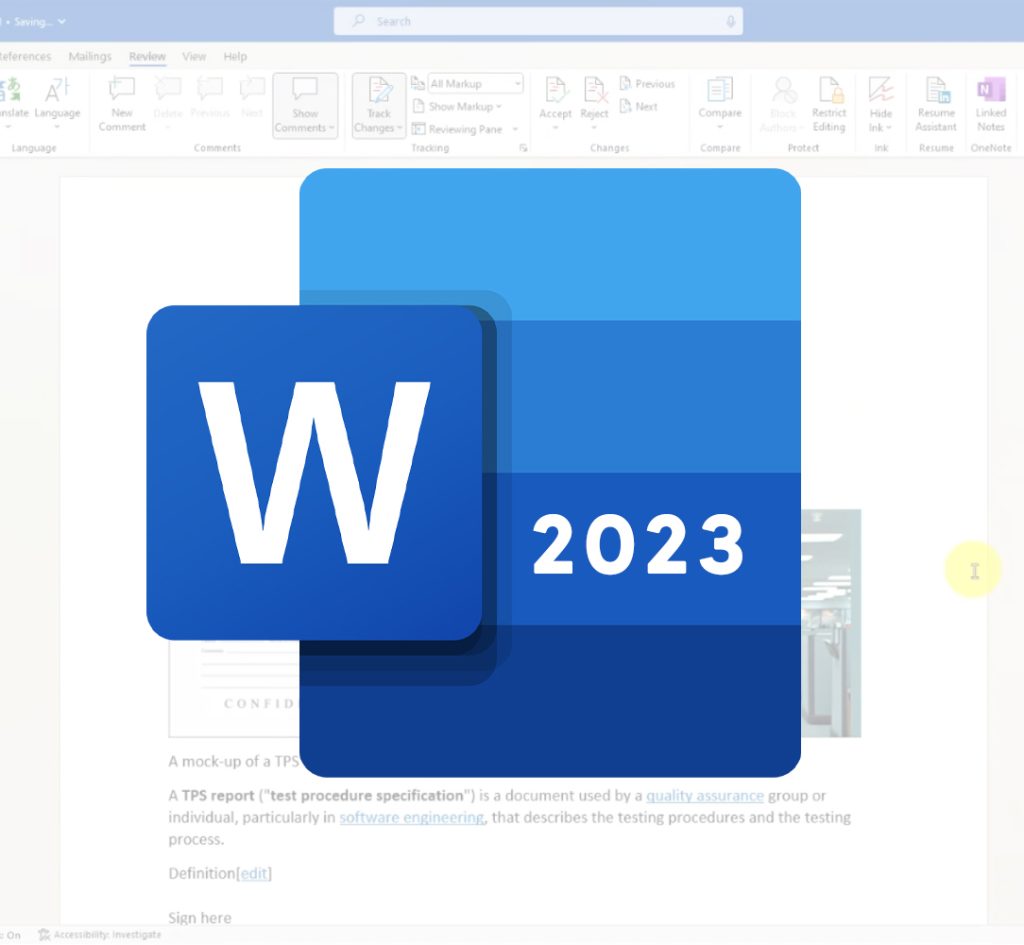The height and width of the screenshot is (945, 1024).
Task: Switch to the Mailings ribbon tab
Action: (x=90, y=57)
